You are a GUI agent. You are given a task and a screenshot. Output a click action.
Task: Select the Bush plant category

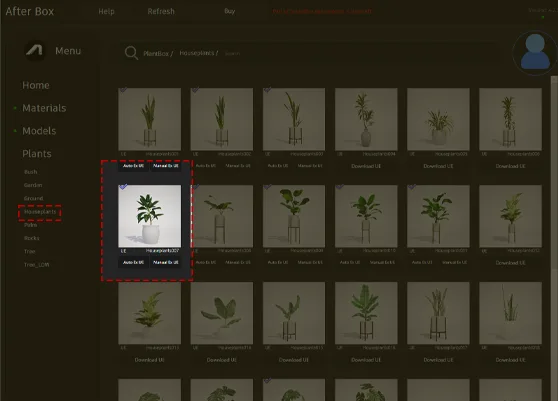pos(31,172)
